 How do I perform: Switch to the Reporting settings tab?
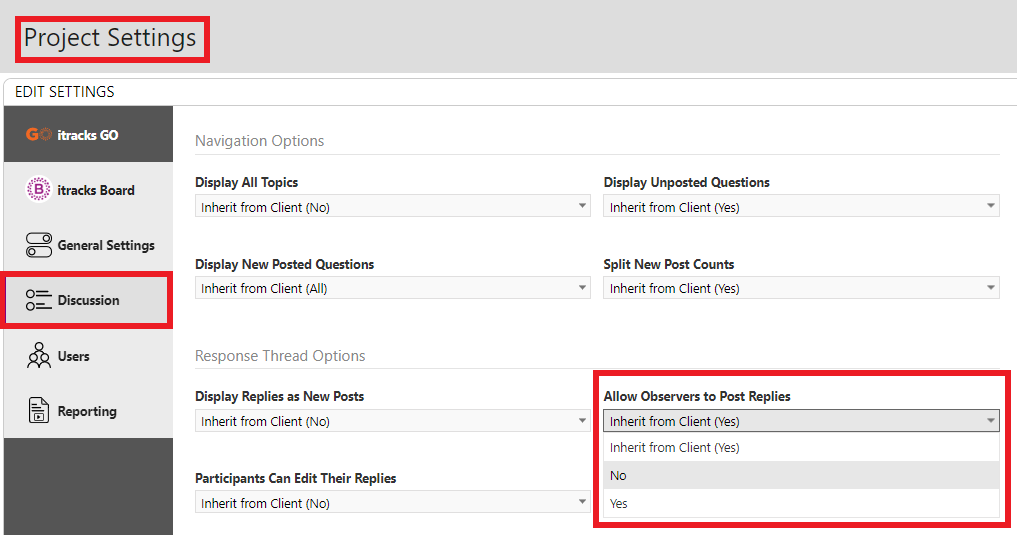tap(88, 410)
